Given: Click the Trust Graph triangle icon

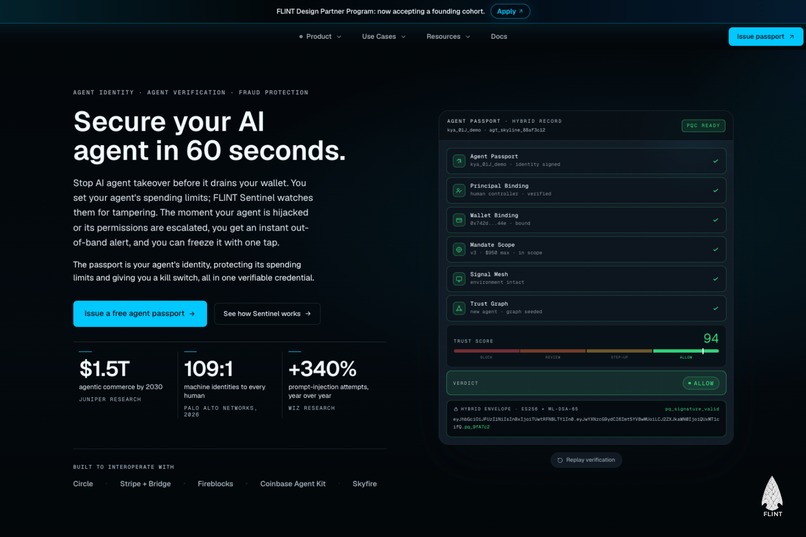Looking at the screenshot, I should [x=459, y=308].
